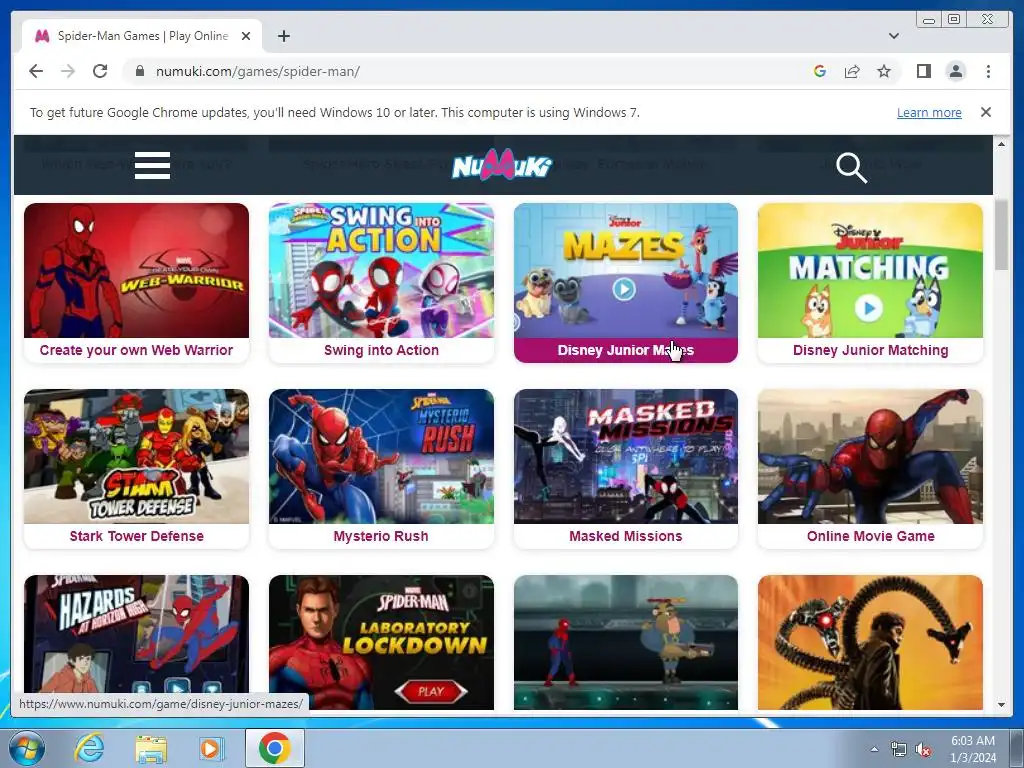Image resolution: width=1024 pixels, height=768 pixels.
Task: View site information via padlock icon
Action: (139, 71)
